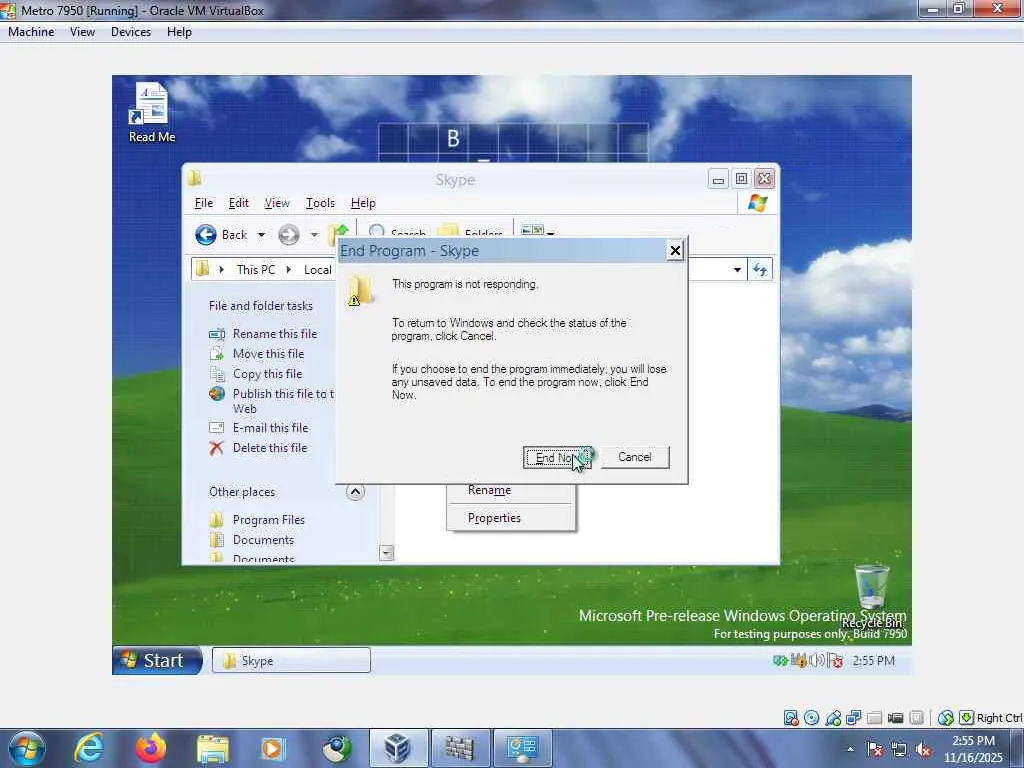Select This PC in the address breadcrumb
This screenshot has width=1024, height=768.
tap(256, 270)
